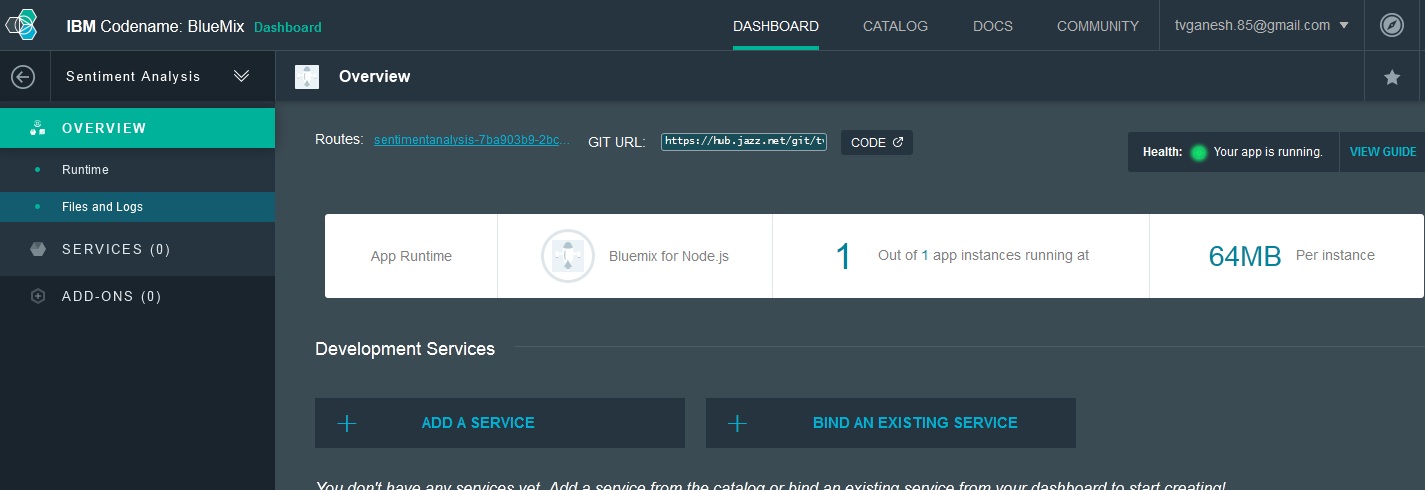Expand the Sentiment Analysis app dropdown

(x=241, y=76)
